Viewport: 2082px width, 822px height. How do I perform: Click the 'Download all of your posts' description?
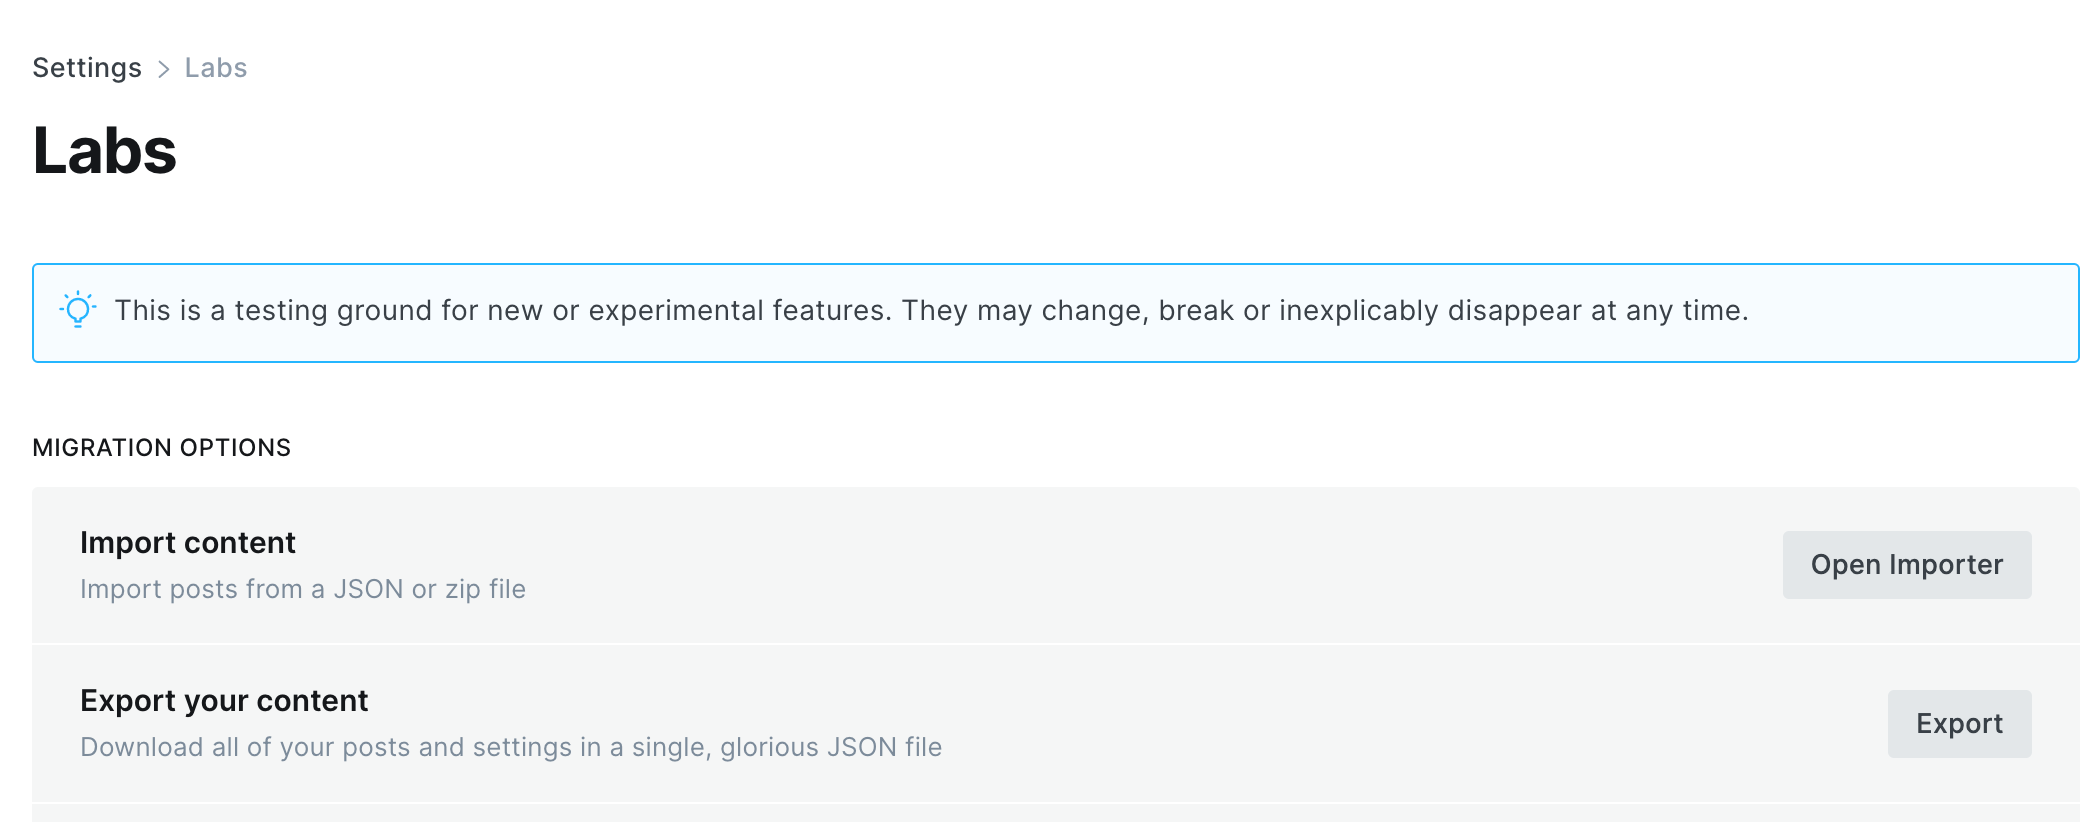(511, 747)
